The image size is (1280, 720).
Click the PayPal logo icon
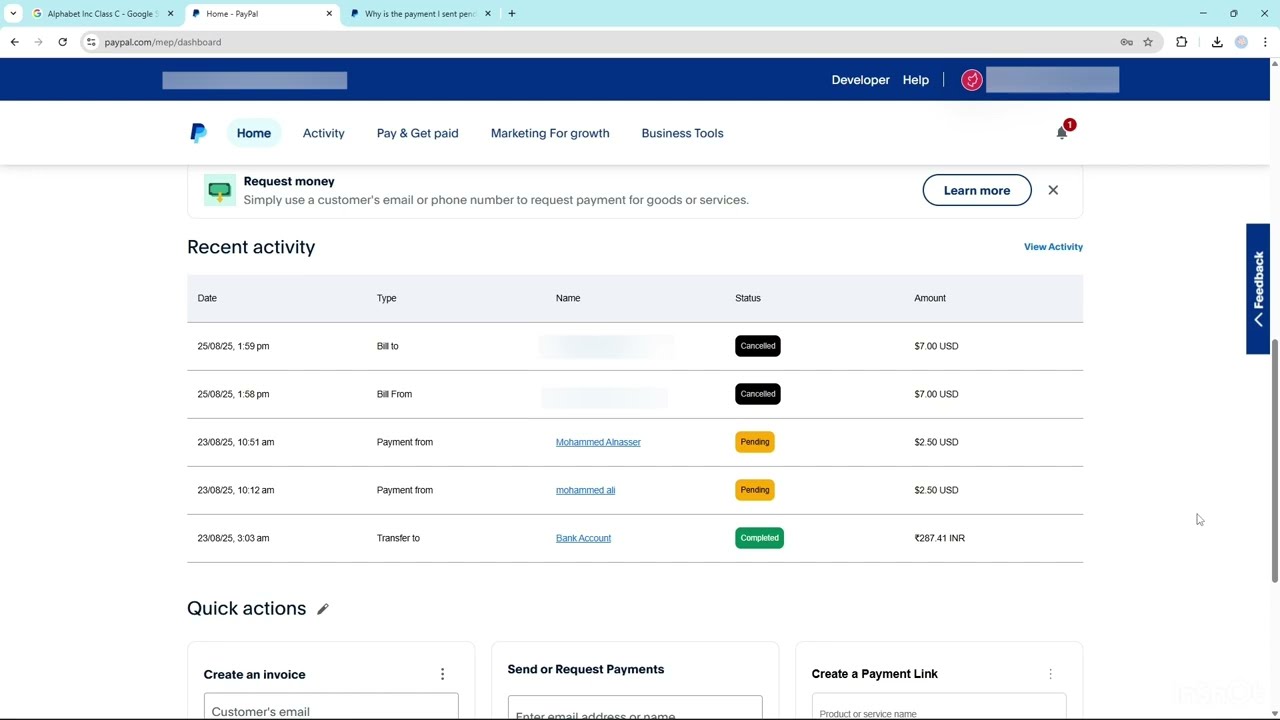(198, 133)
